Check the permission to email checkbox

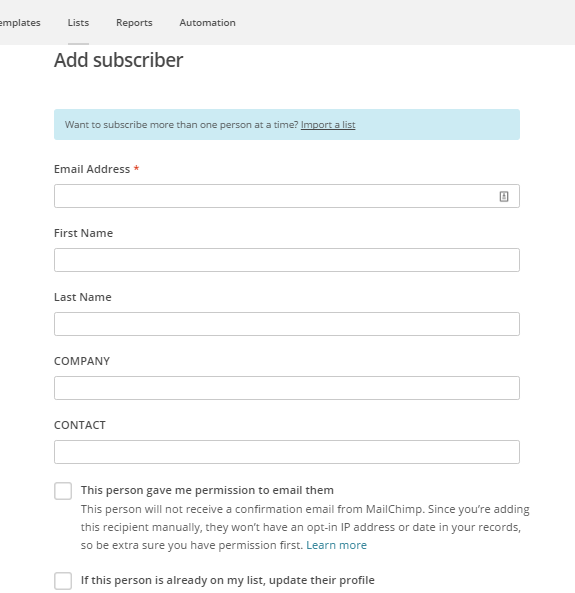[x=63, y=491]
